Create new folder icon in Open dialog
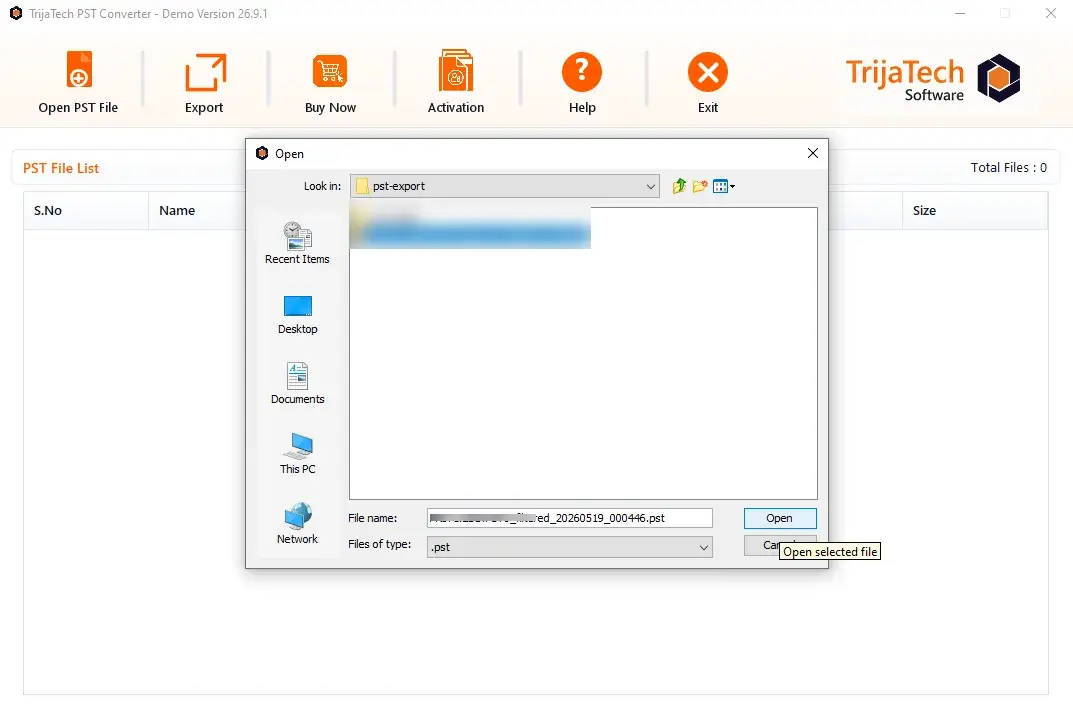This screenshot has width=1073, height=708. [x=699, y=186]
